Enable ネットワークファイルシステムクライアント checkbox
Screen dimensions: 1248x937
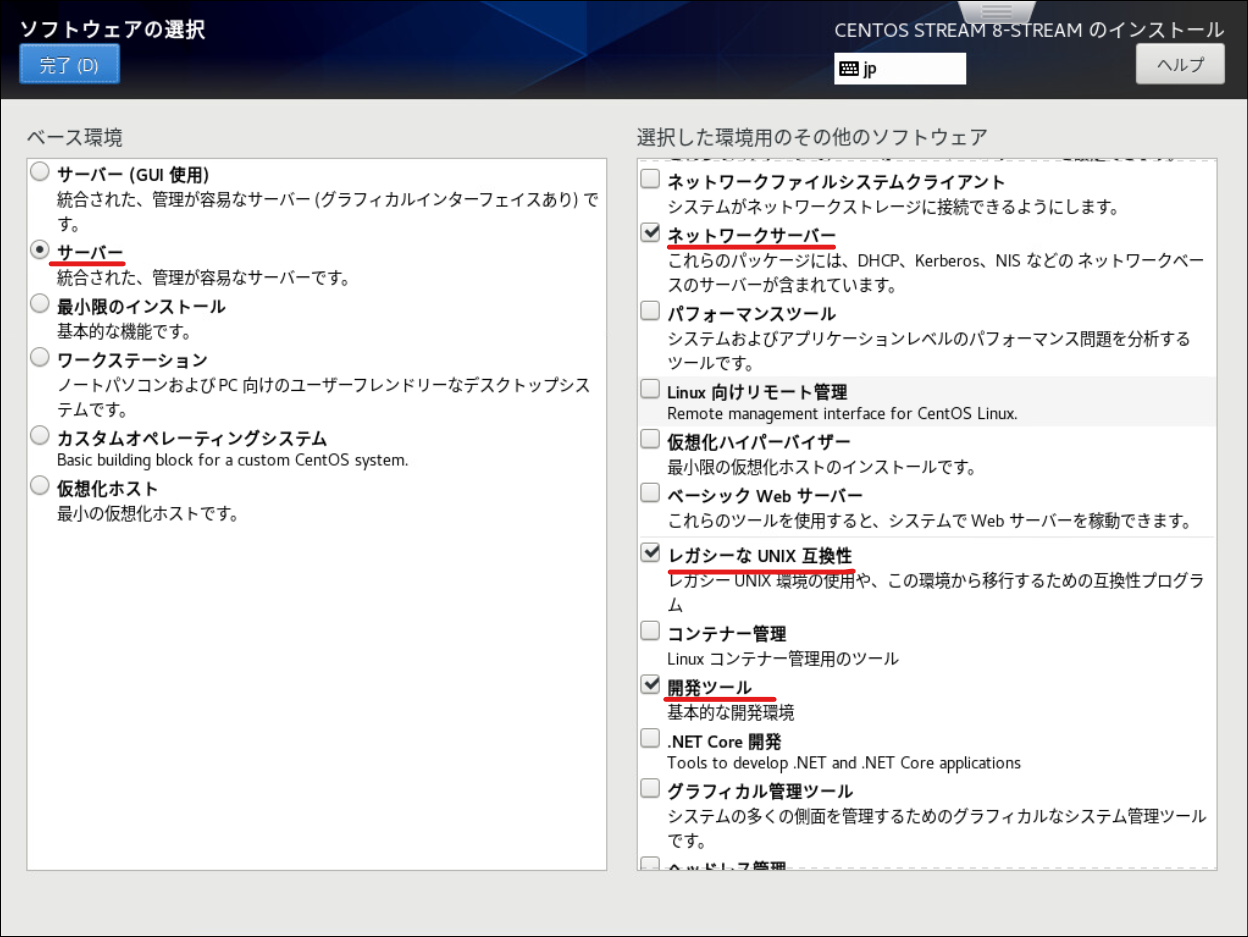tap(650, 180)
